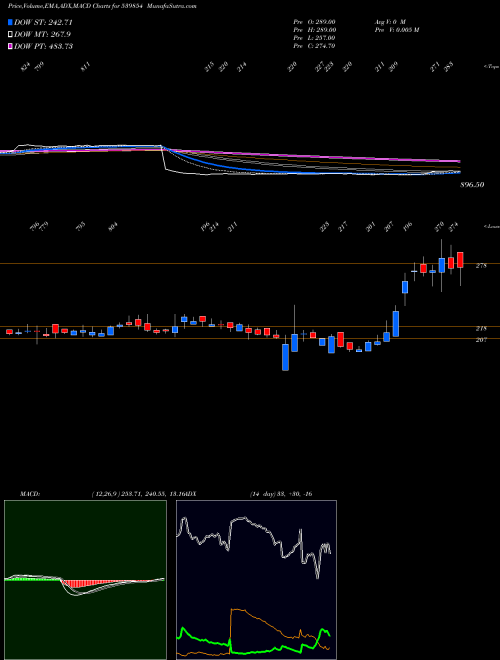The width and height of the screenshot is (500, 660).
Task: Open the green MACD histogram panel
Action: coord(85,580)
